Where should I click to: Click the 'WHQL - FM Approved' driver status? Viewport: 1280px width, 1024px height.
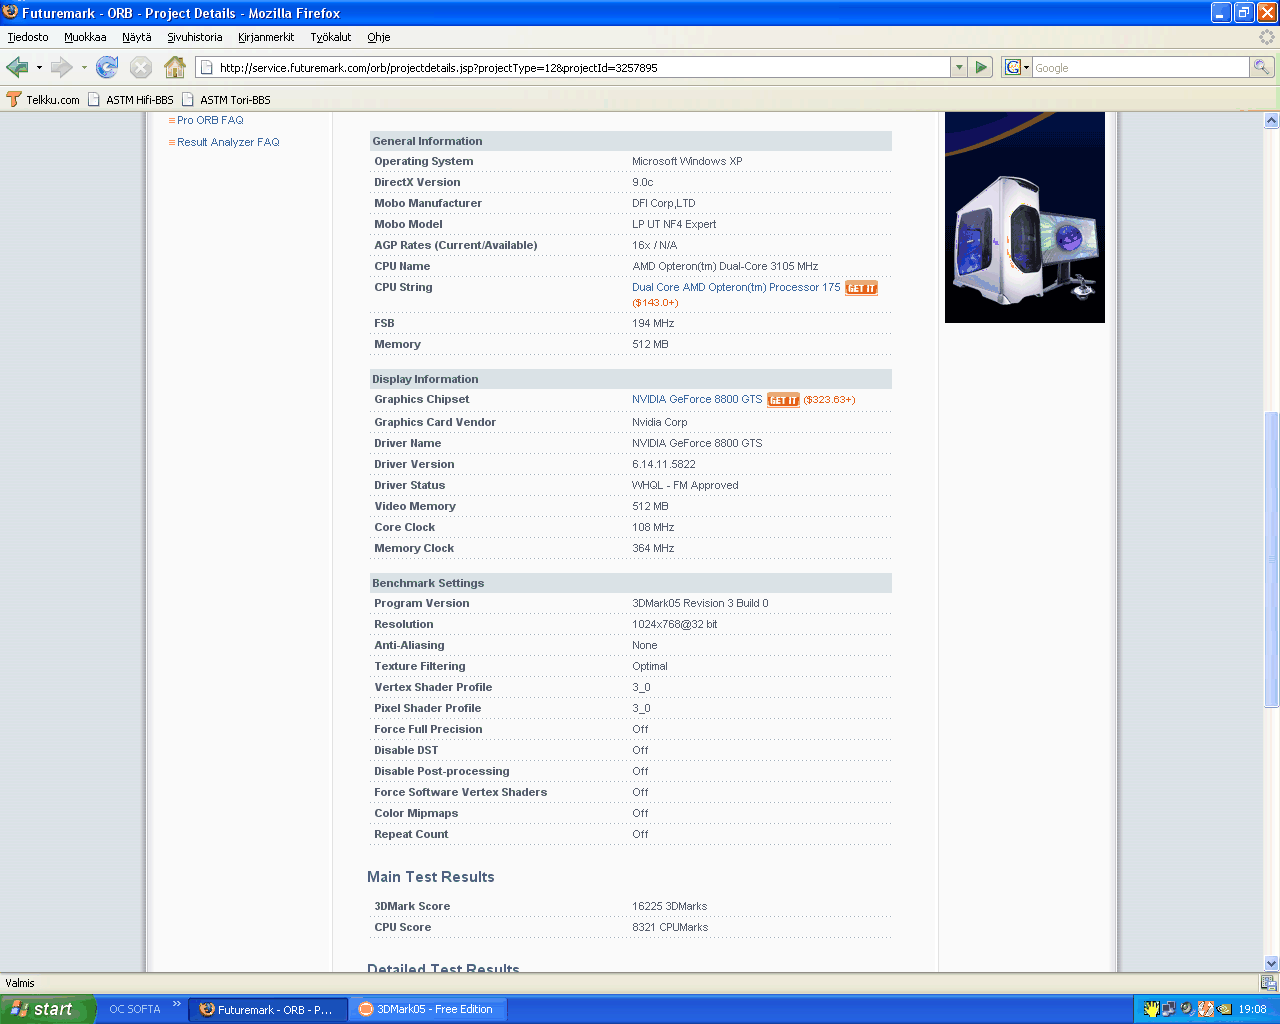[685, 485]
